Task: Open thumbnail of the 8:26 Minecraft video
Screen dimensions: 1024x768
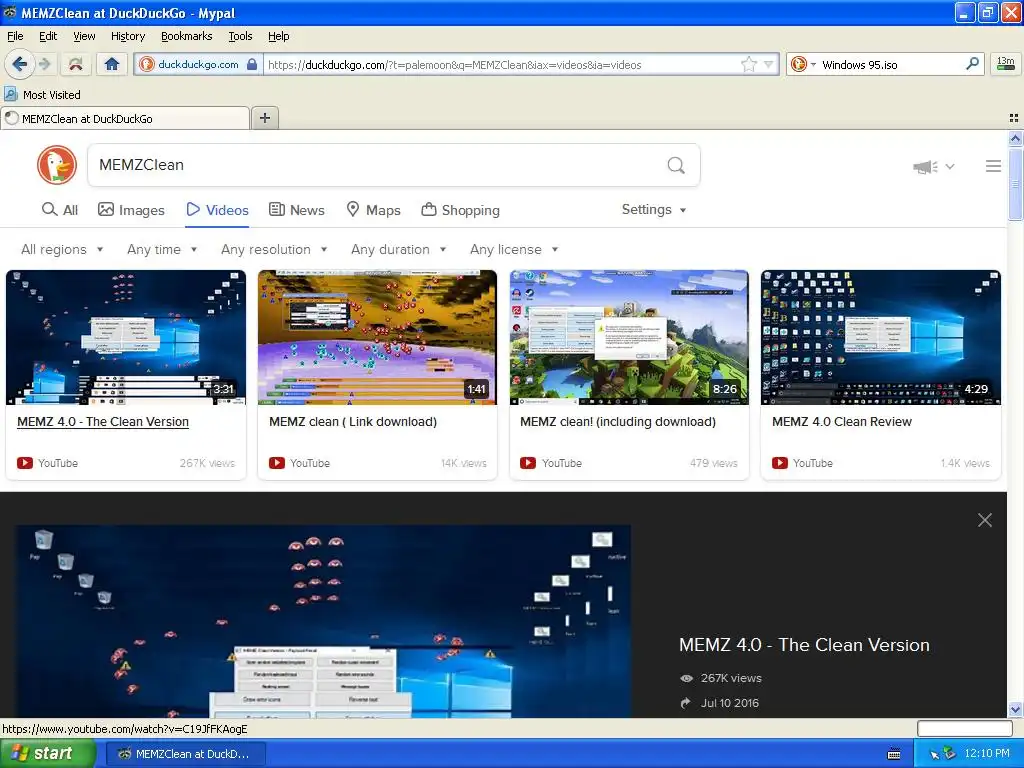Action: [x=629, y=338]
